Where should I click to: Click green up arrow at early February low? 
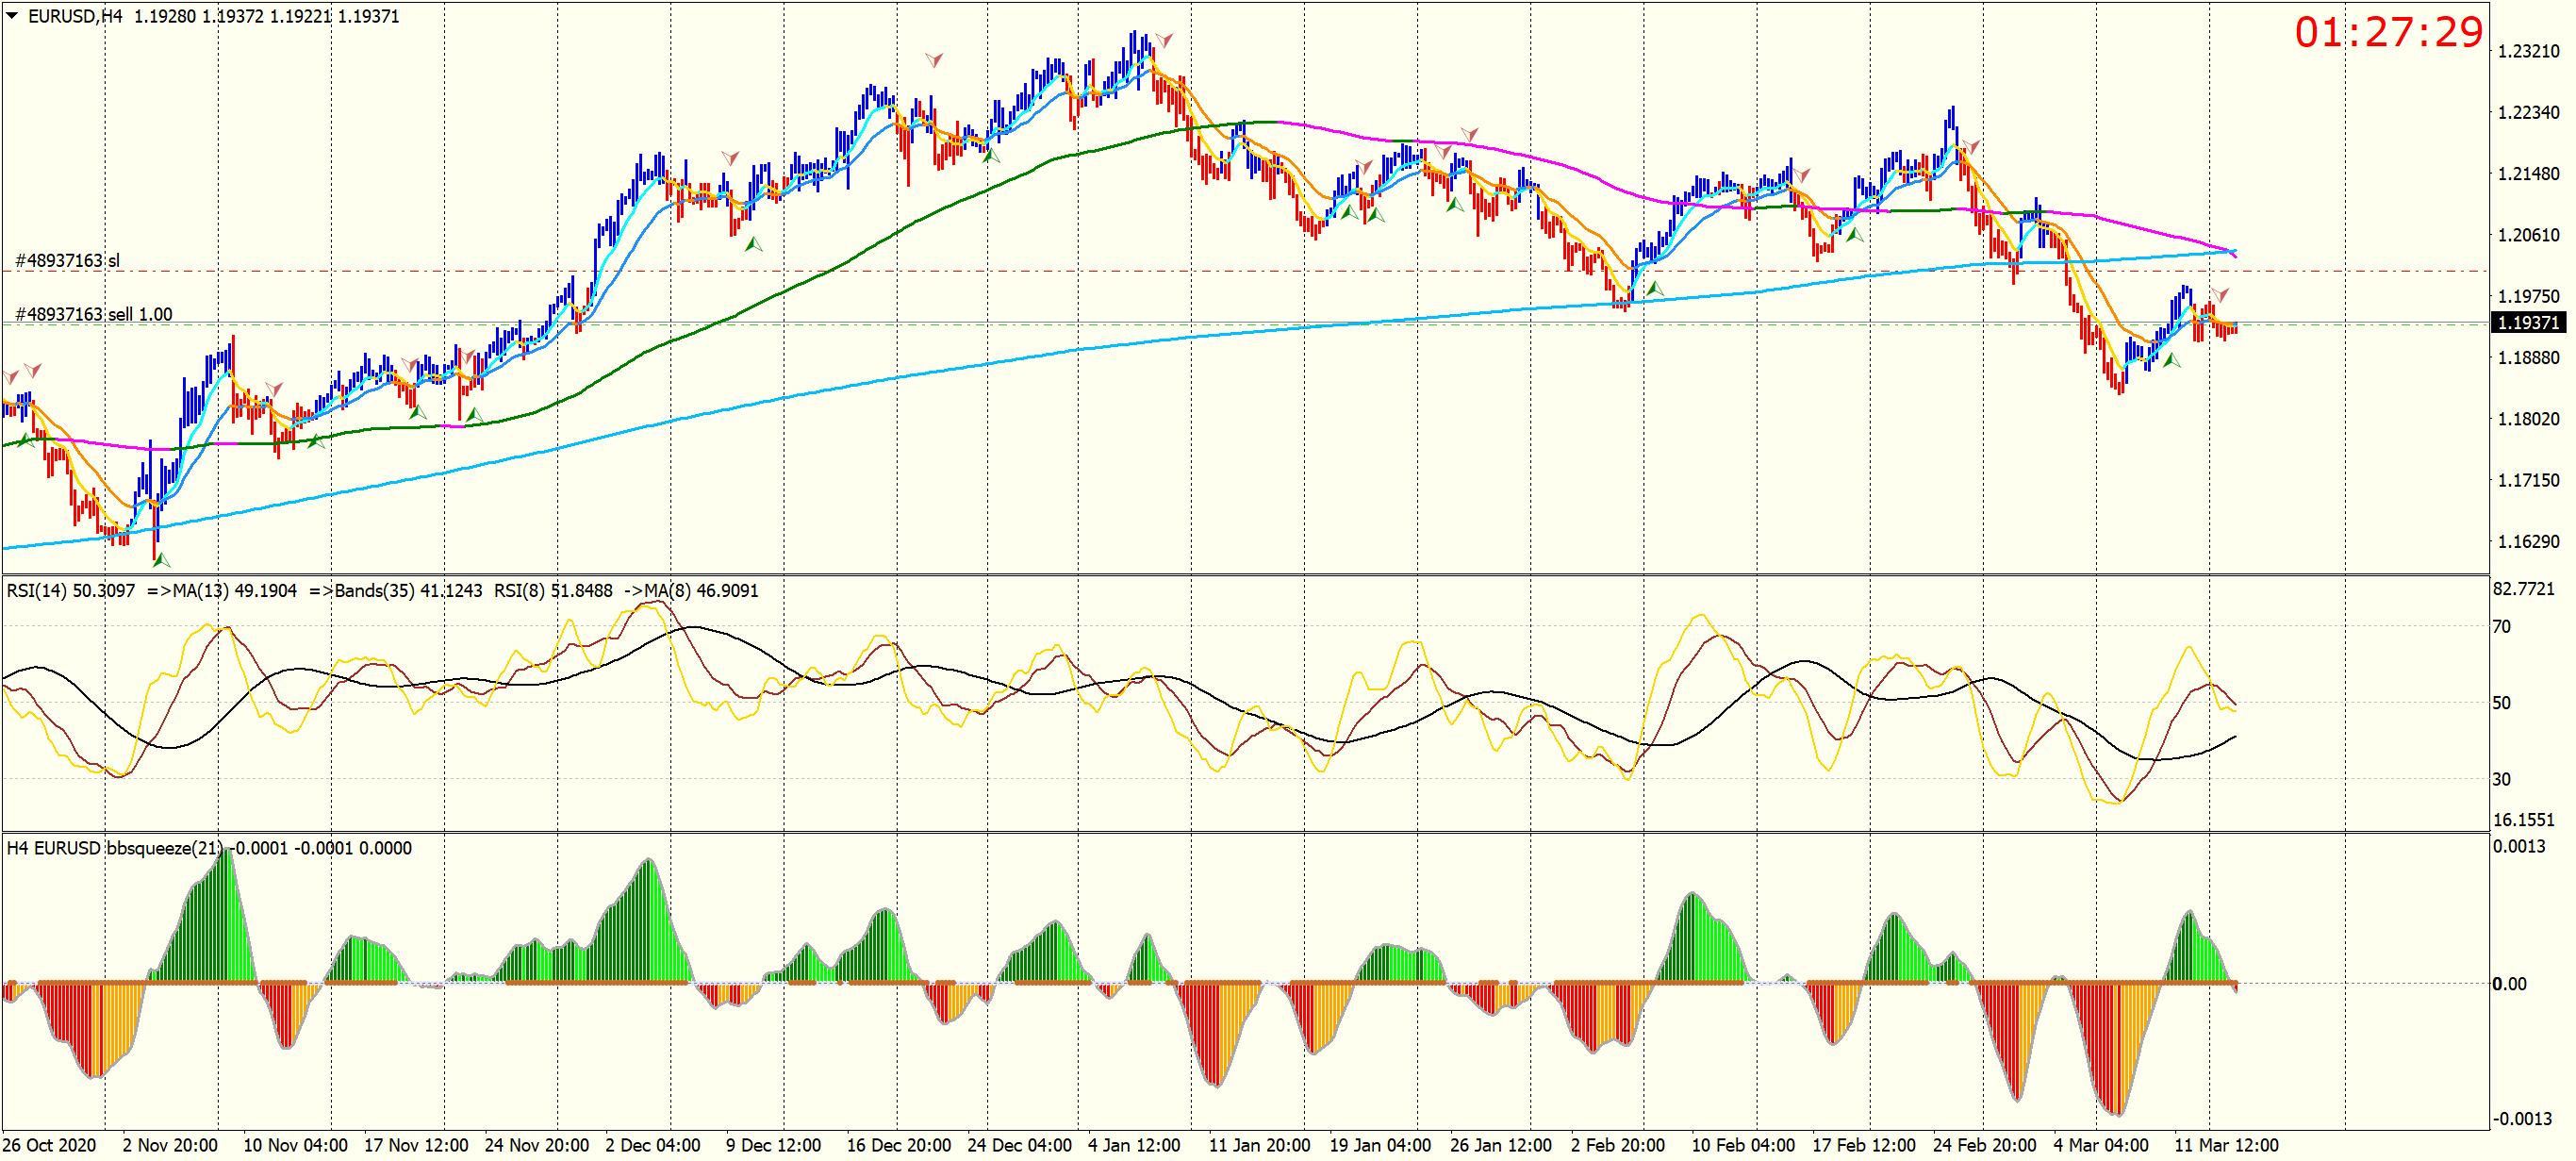click(1655, 289)
